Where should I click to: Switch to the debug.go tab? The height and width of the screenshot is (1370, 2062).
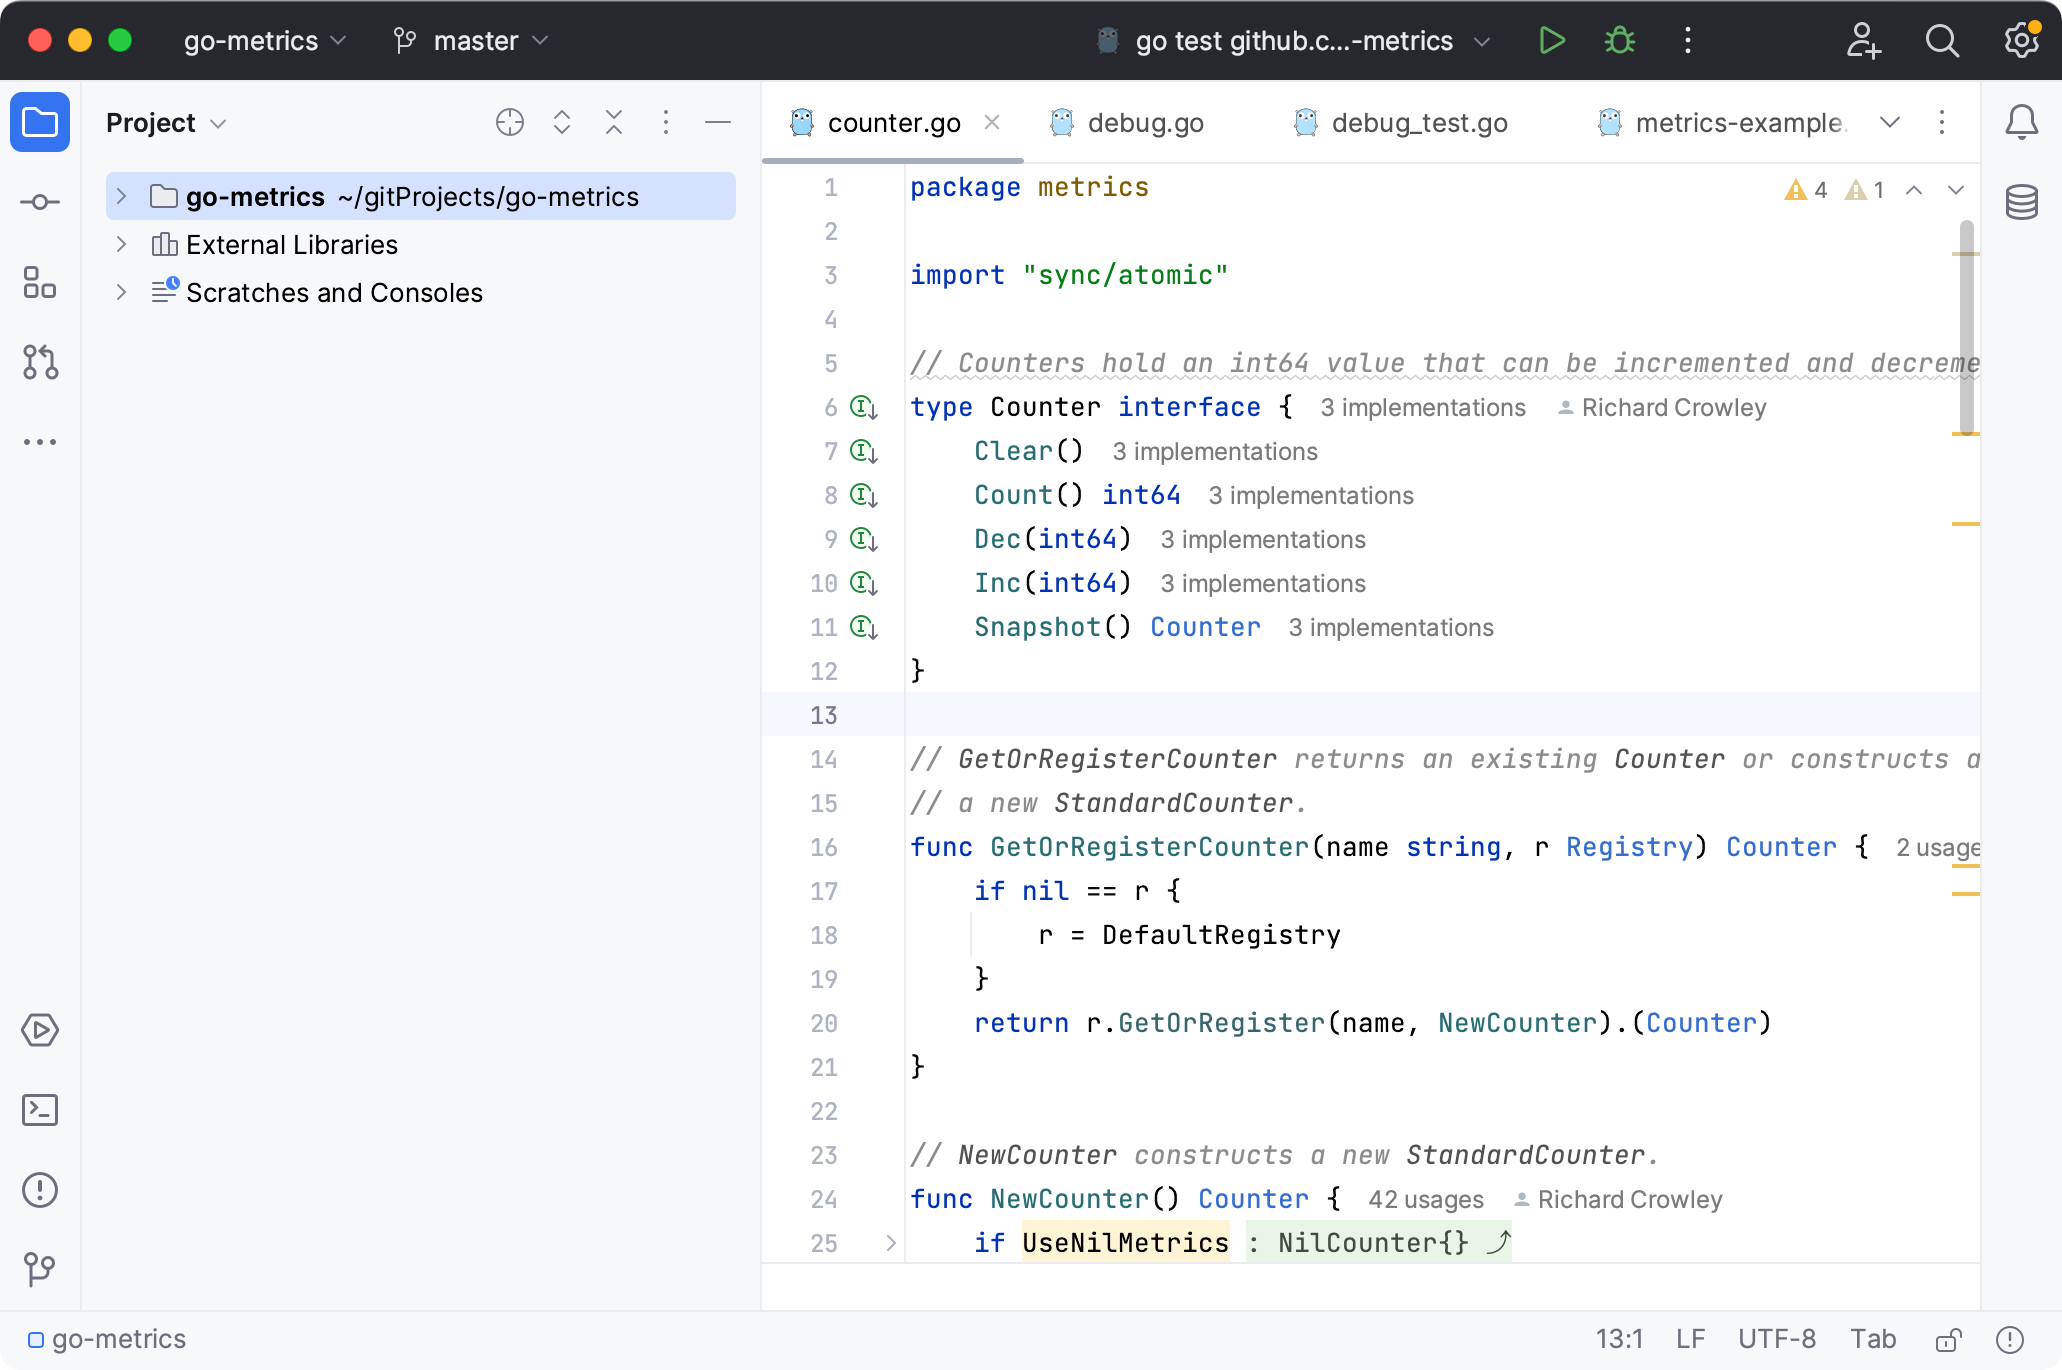[x=1144, y=122]
